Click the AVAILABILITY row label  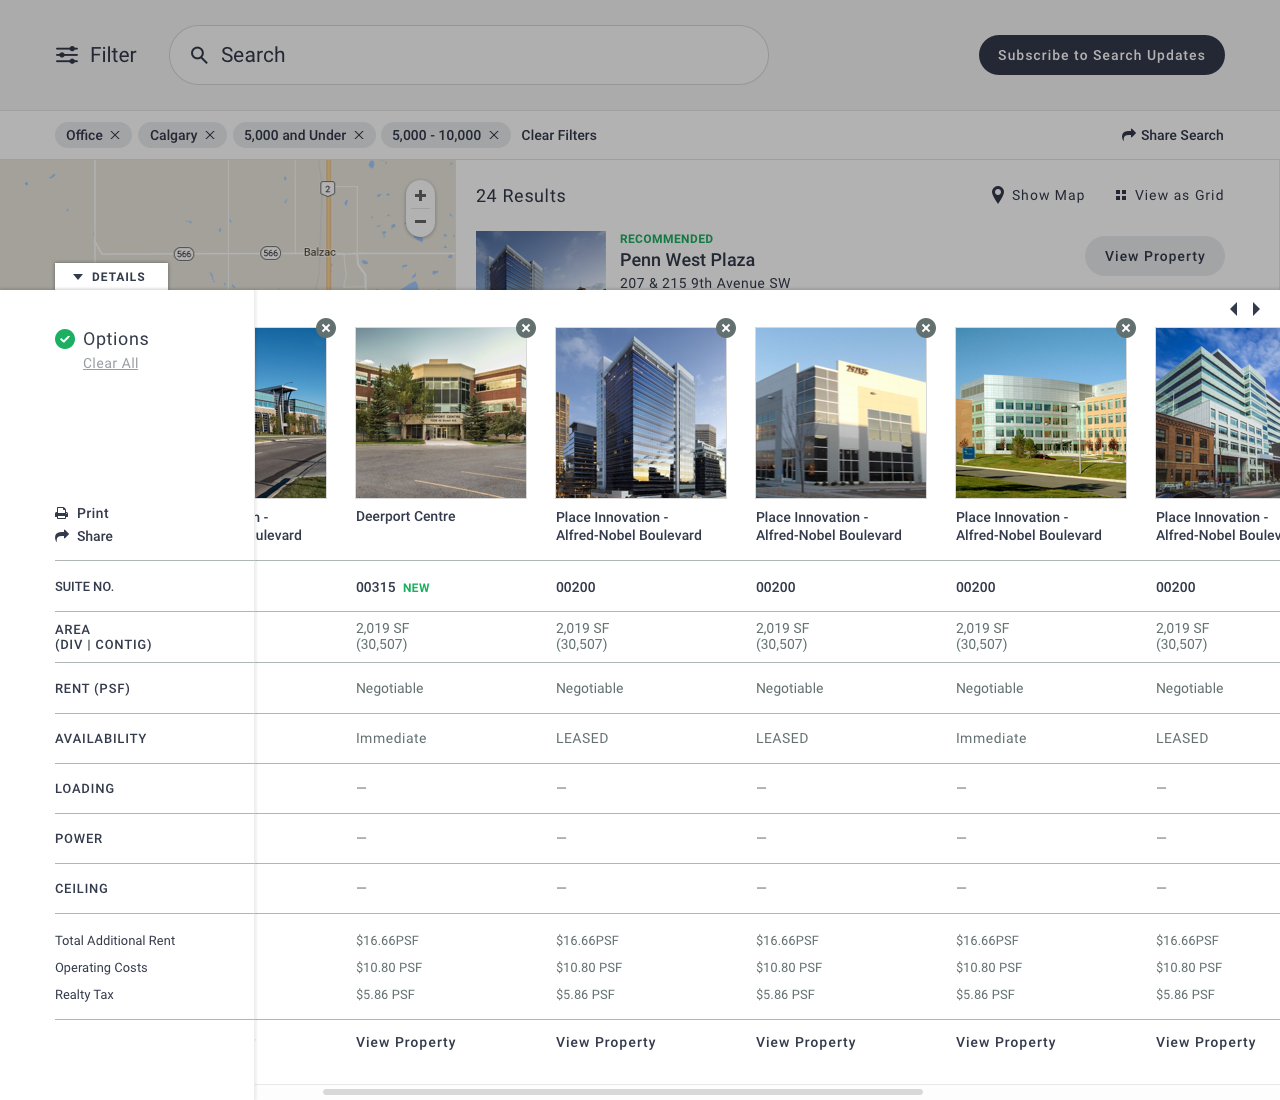(x=101, y=739)
